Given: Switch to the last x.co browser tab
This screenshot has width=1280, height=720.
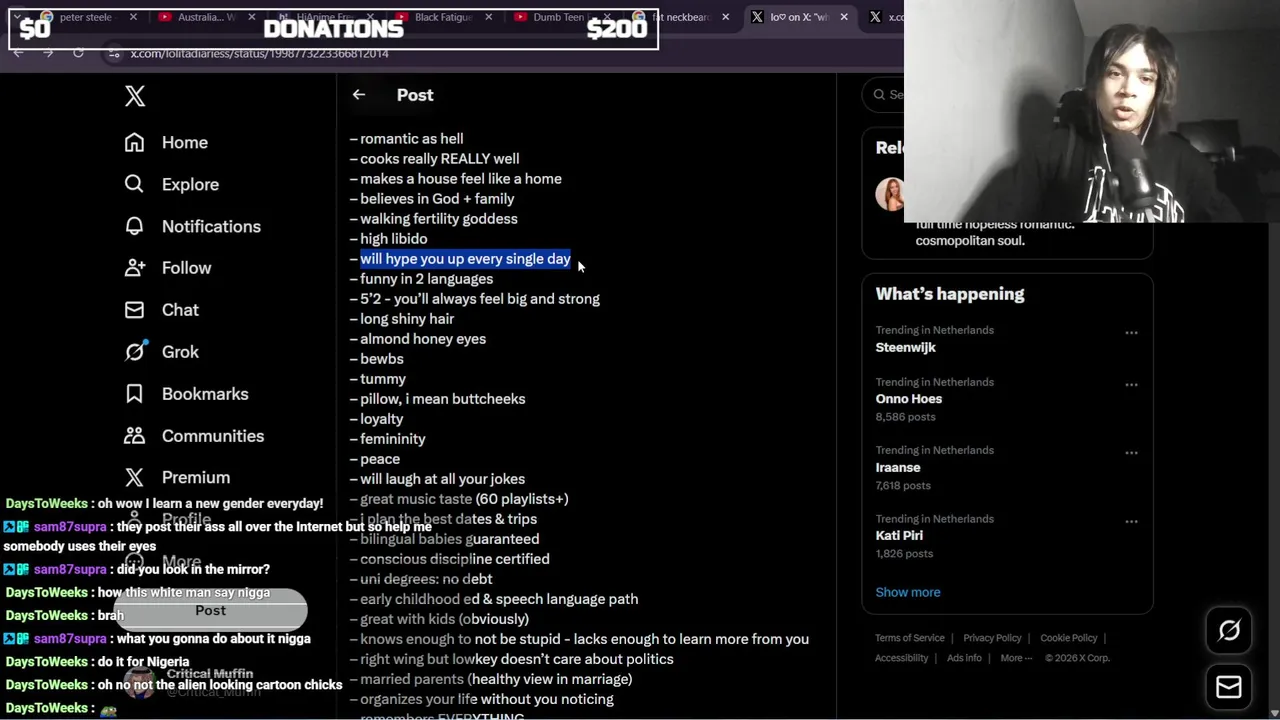Looking at the screenshot, I should 884,17.
